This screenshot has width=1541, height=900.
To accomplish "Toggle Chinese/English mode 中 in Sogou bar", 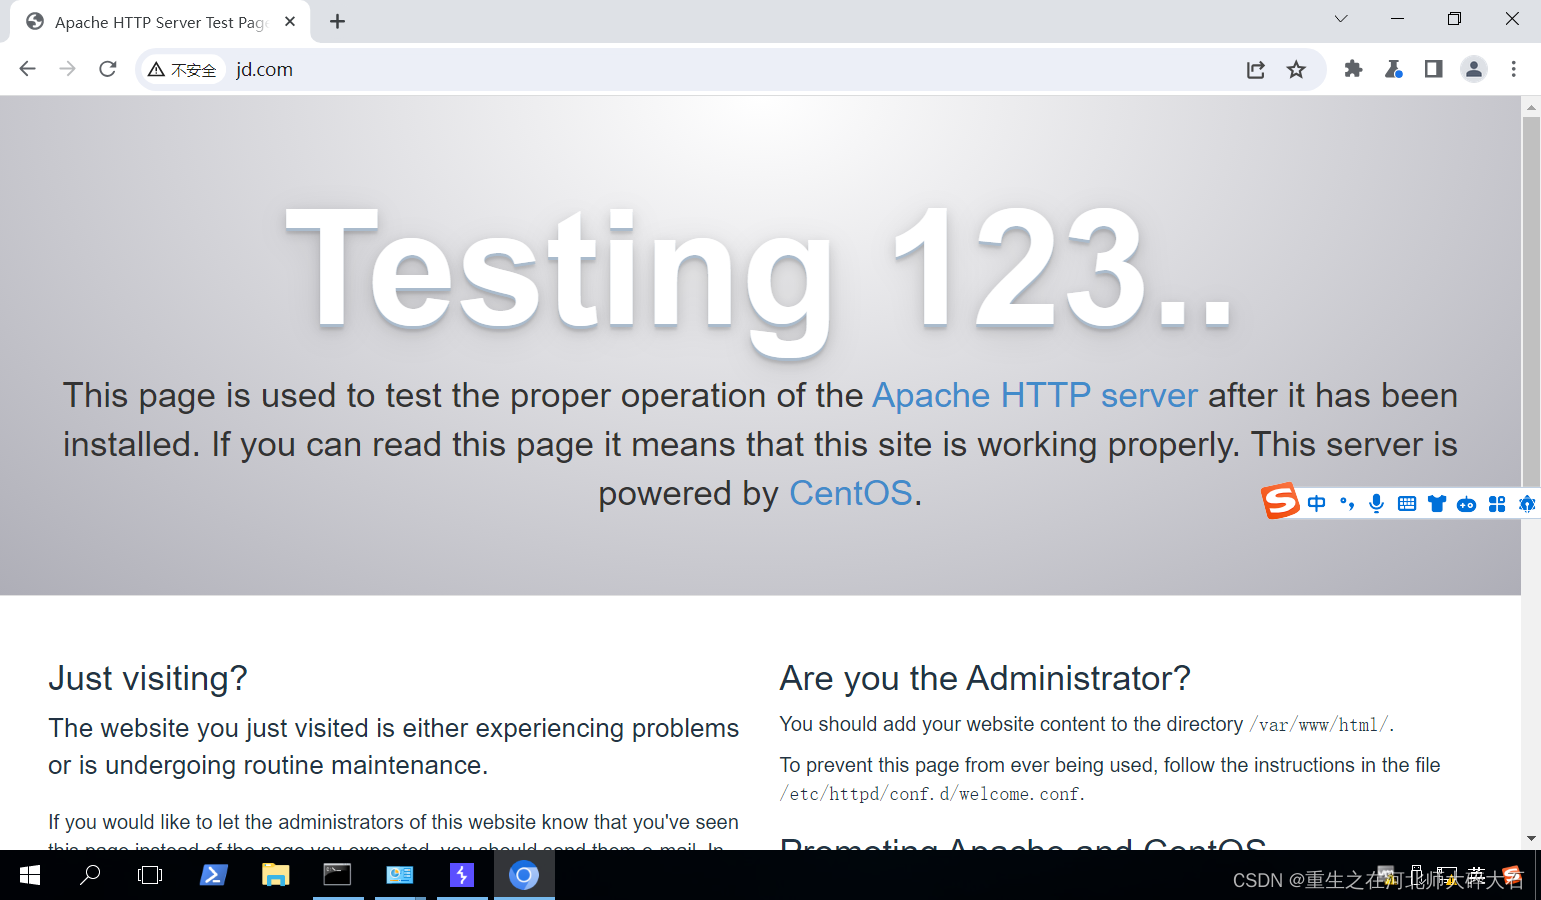I will coord(1317,503).
